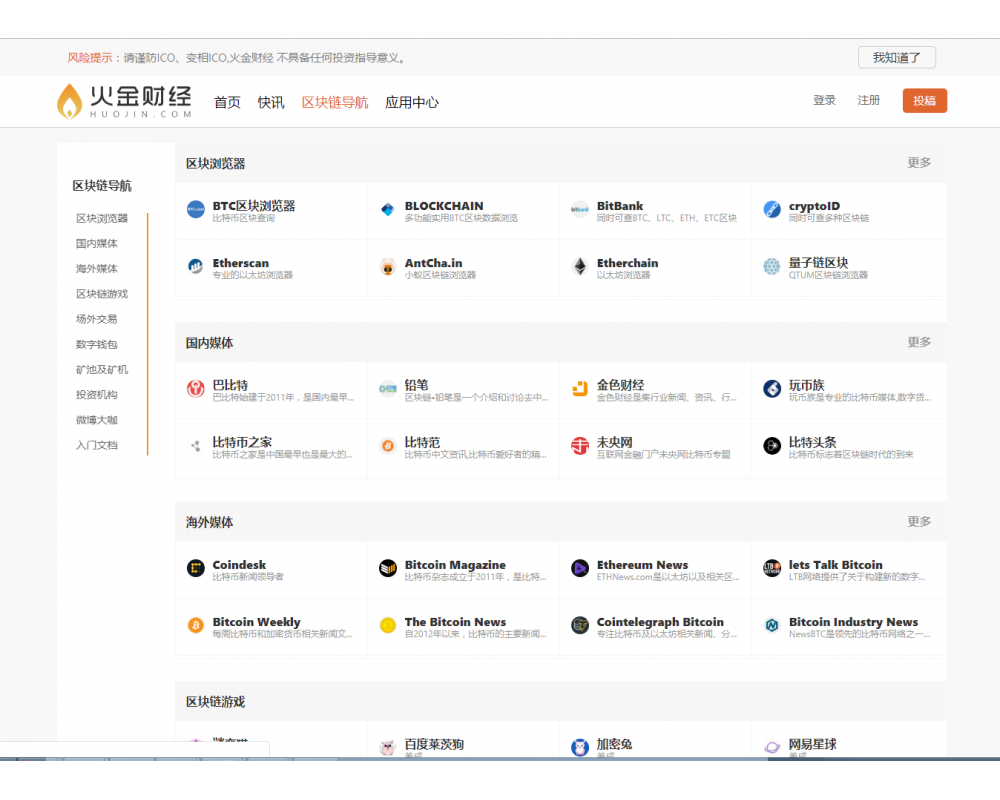This screenshot has width=1000, height=800.
Task: Open the 比特范 icon
Action: click(388, 446)
